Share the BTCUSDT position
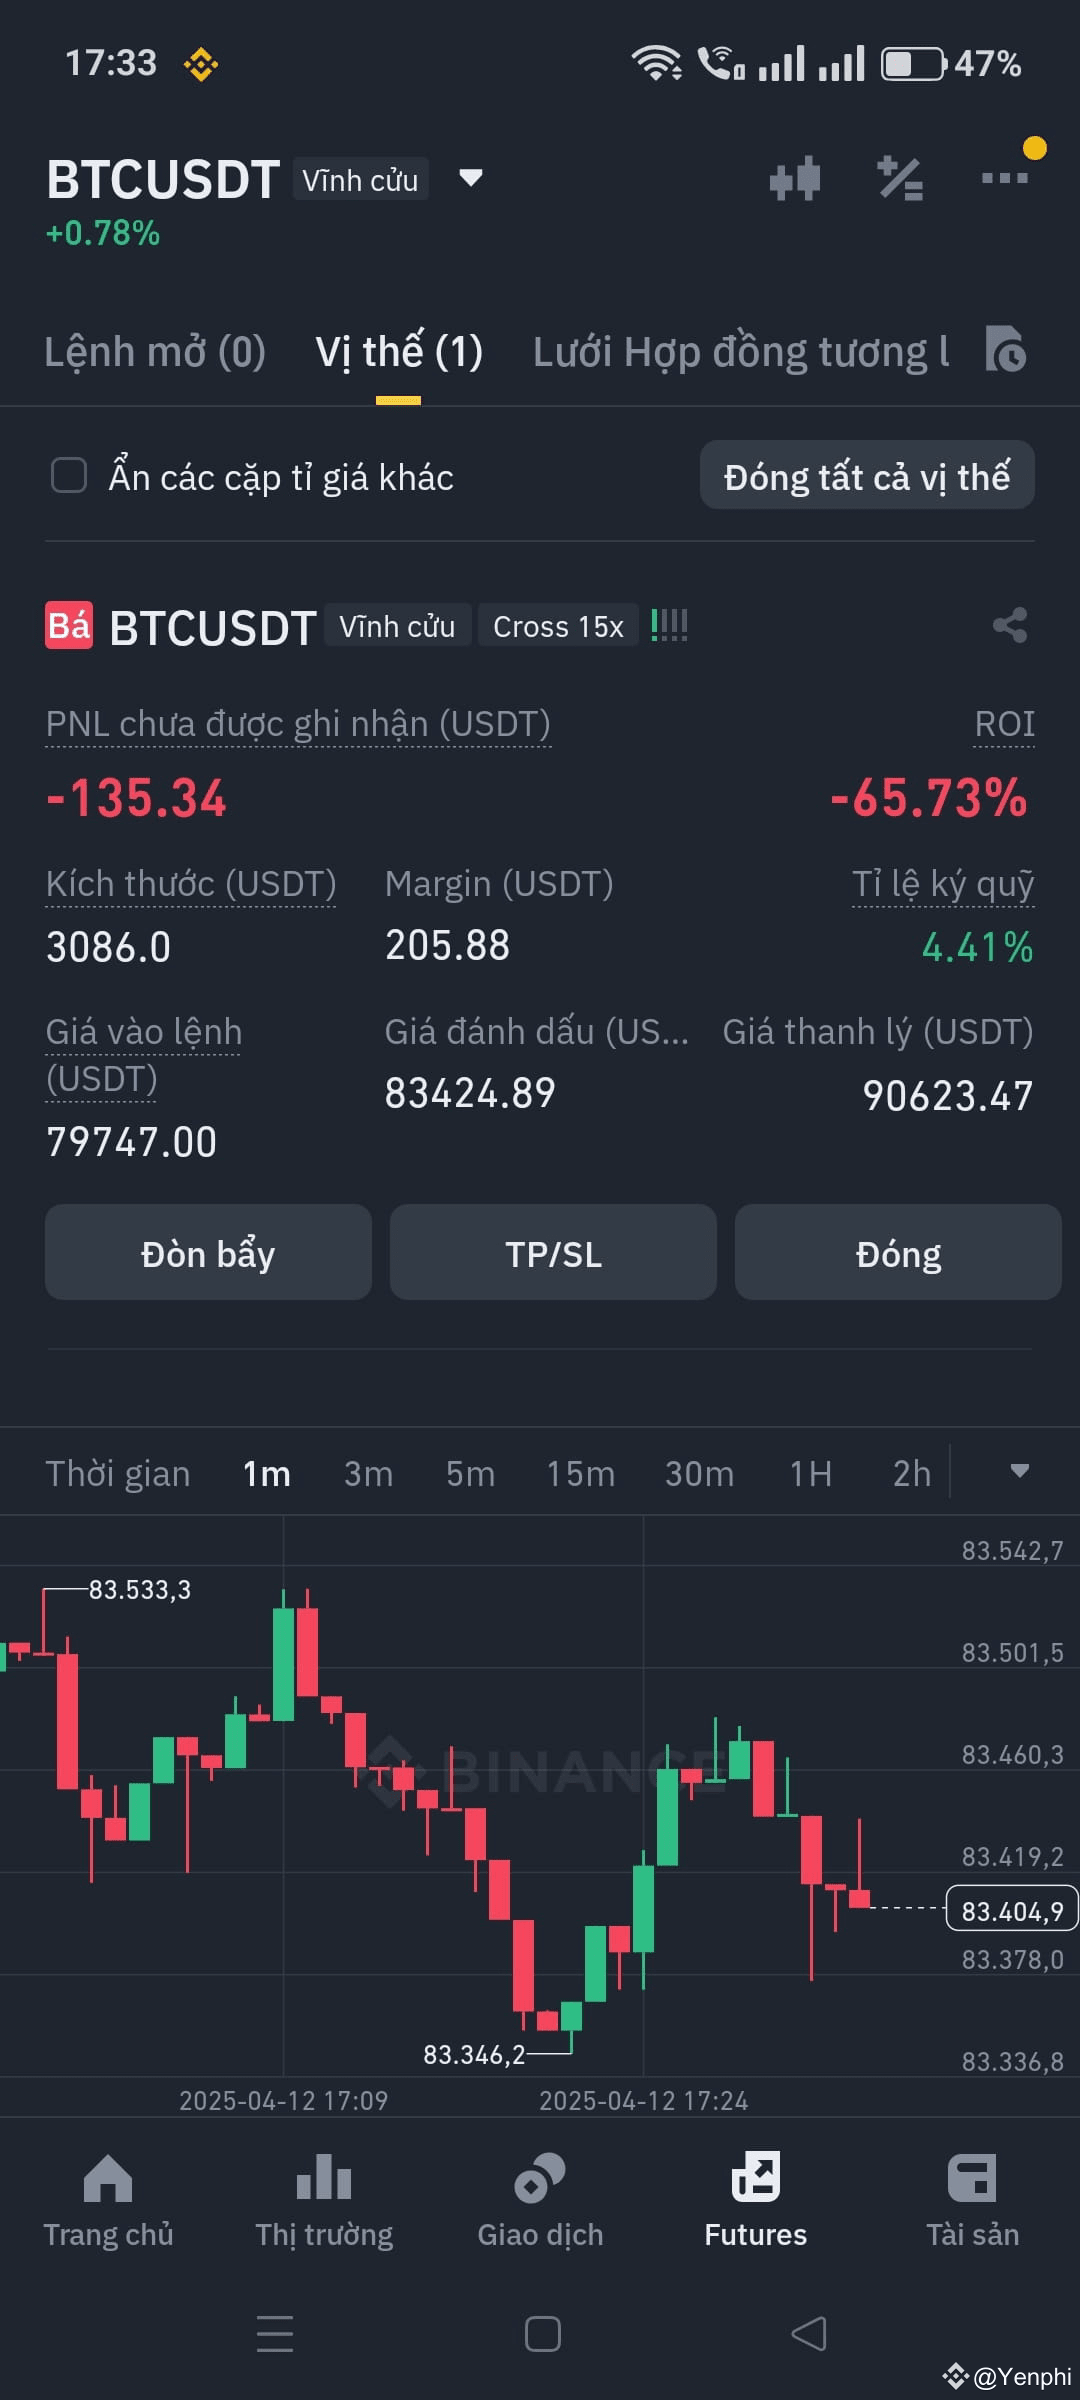 point(1010,626)
